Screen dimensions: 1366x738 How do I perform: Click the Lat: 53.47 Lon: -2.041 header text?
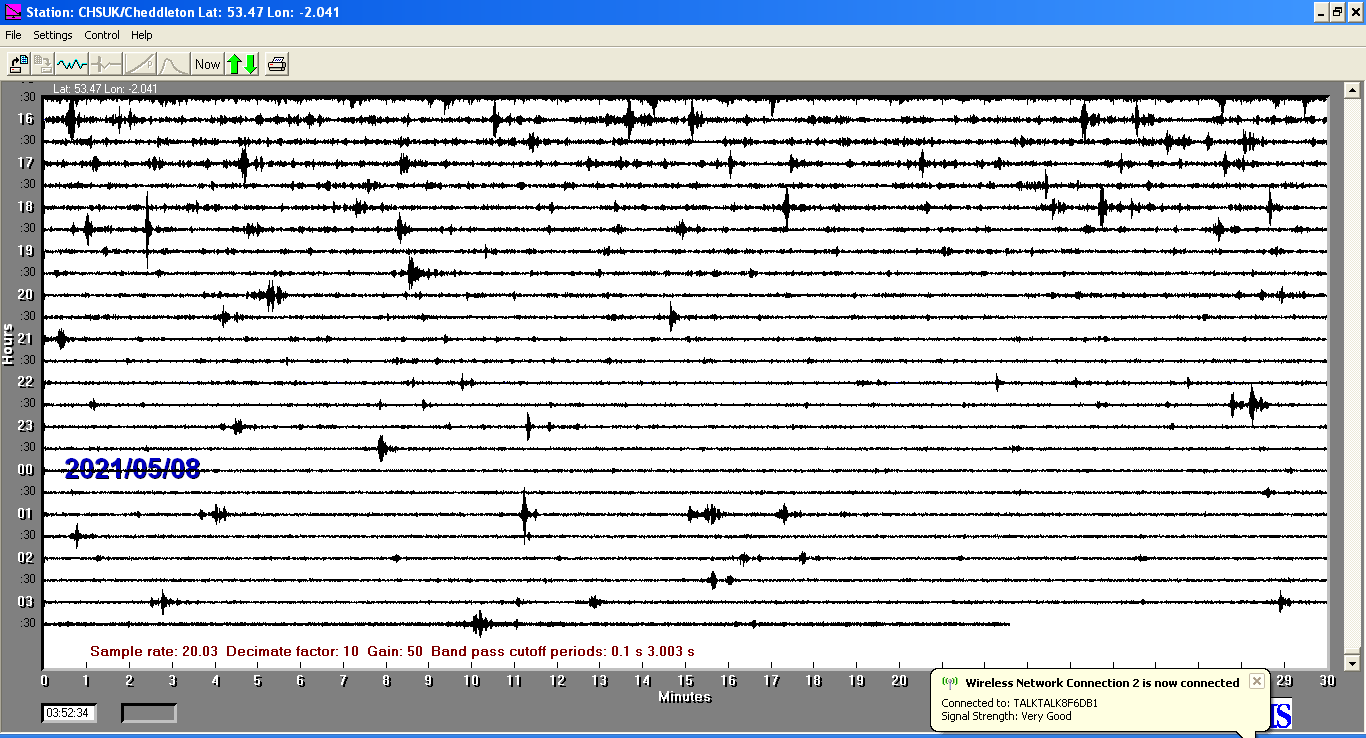tap(105, 89)
